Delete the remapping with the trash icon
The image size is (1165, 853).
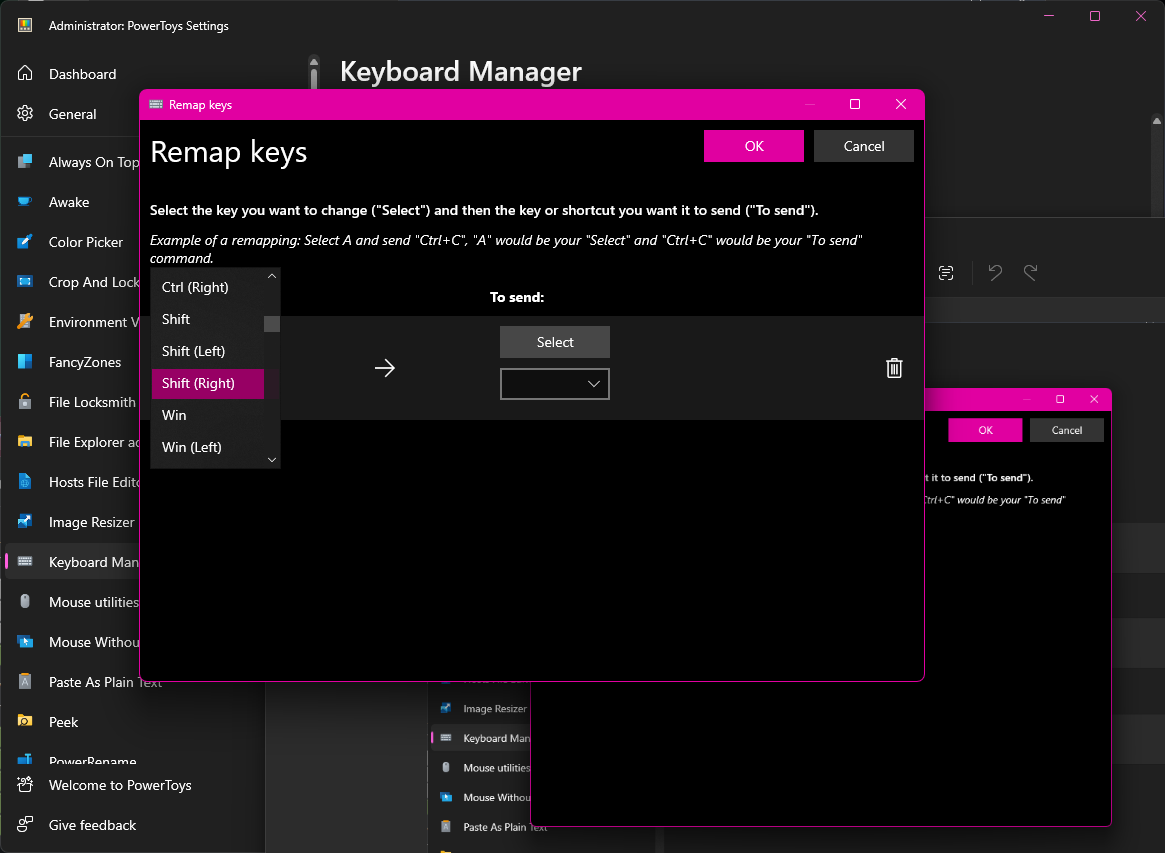(x=894, y=368)
